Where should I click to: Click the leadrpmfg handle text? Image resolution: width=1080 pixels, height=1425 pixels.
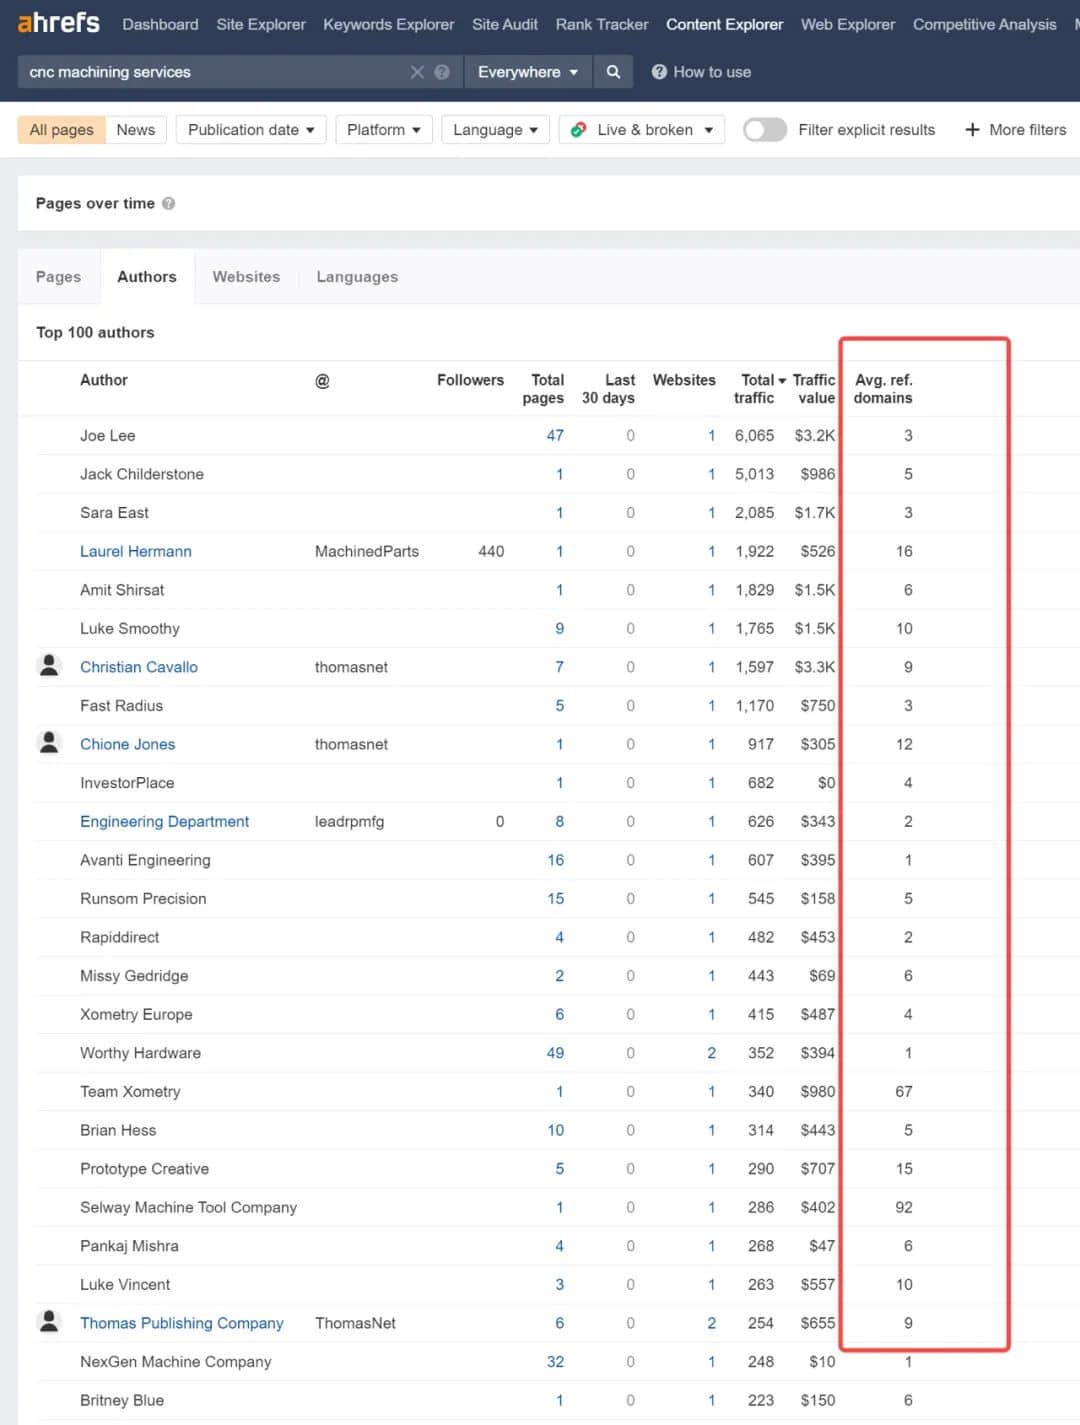click(x=349, y=821)
